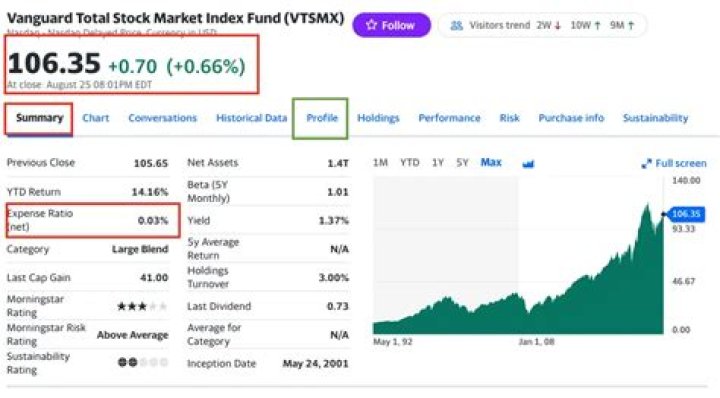Viewport: 720px width, 398px height.
Task: Click the visitors trend people icon
Action: (x=456, y=25)
